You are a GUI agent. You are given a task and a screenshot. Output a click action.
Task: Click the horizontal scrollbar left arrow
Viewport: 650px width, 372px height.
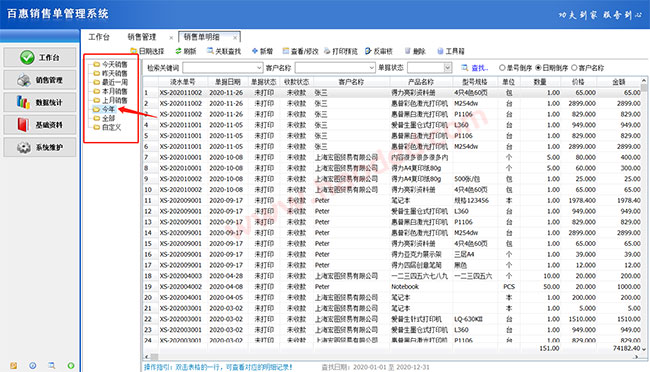coord(146,357)
